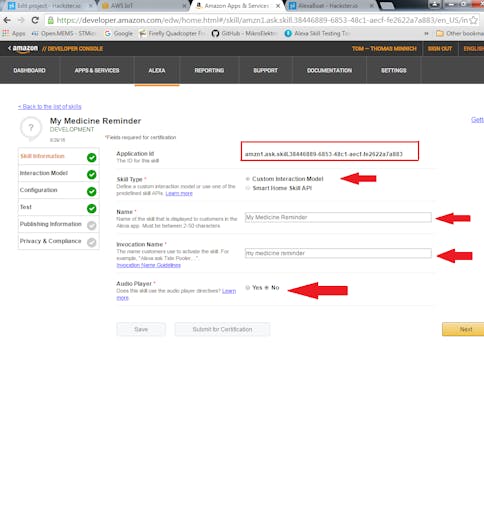Image resolution: width=484 pixels, height=510 pixels.
Task: Select Smart Home Skill API radio button
Action: 248,188
